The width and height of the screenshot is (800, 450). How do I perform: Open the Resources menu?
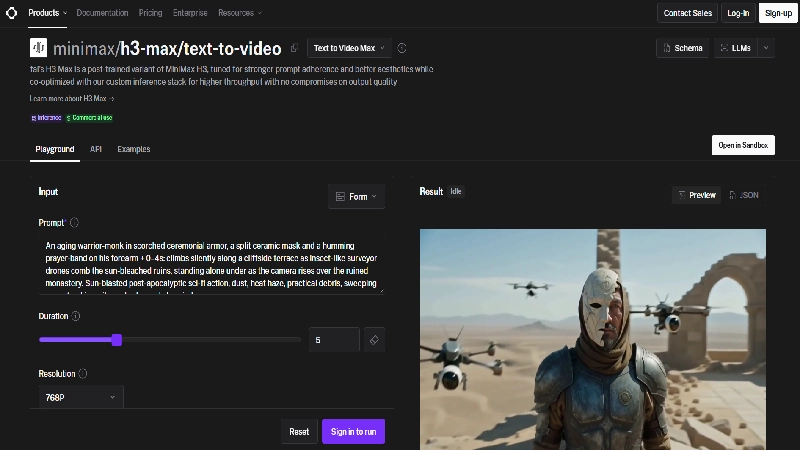[x=240, y=13]
